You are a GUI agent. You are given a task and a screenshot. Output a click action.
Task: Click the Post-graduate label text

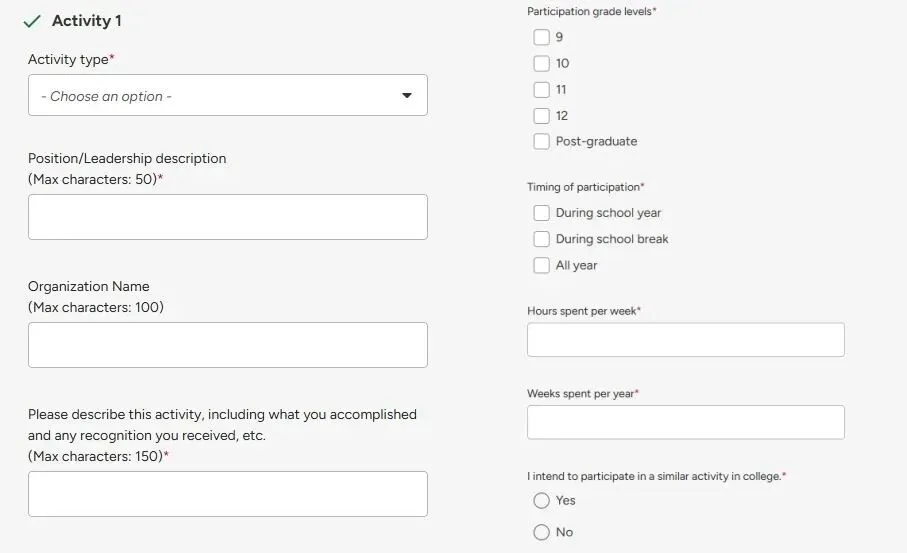click(x=596, y=141)
